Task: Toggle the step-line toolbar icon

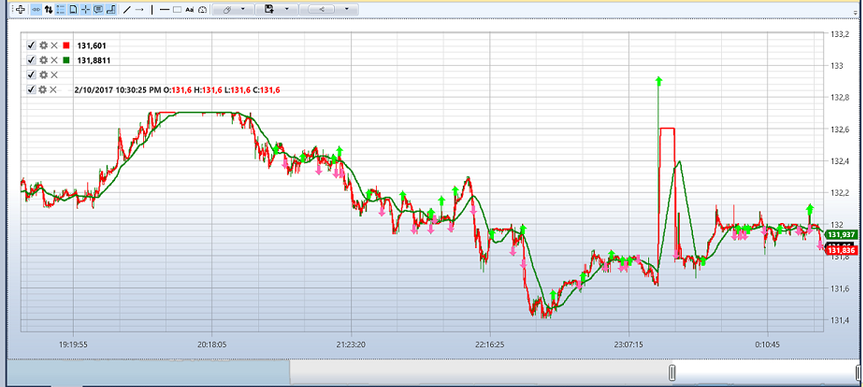Action: [111, 9]
